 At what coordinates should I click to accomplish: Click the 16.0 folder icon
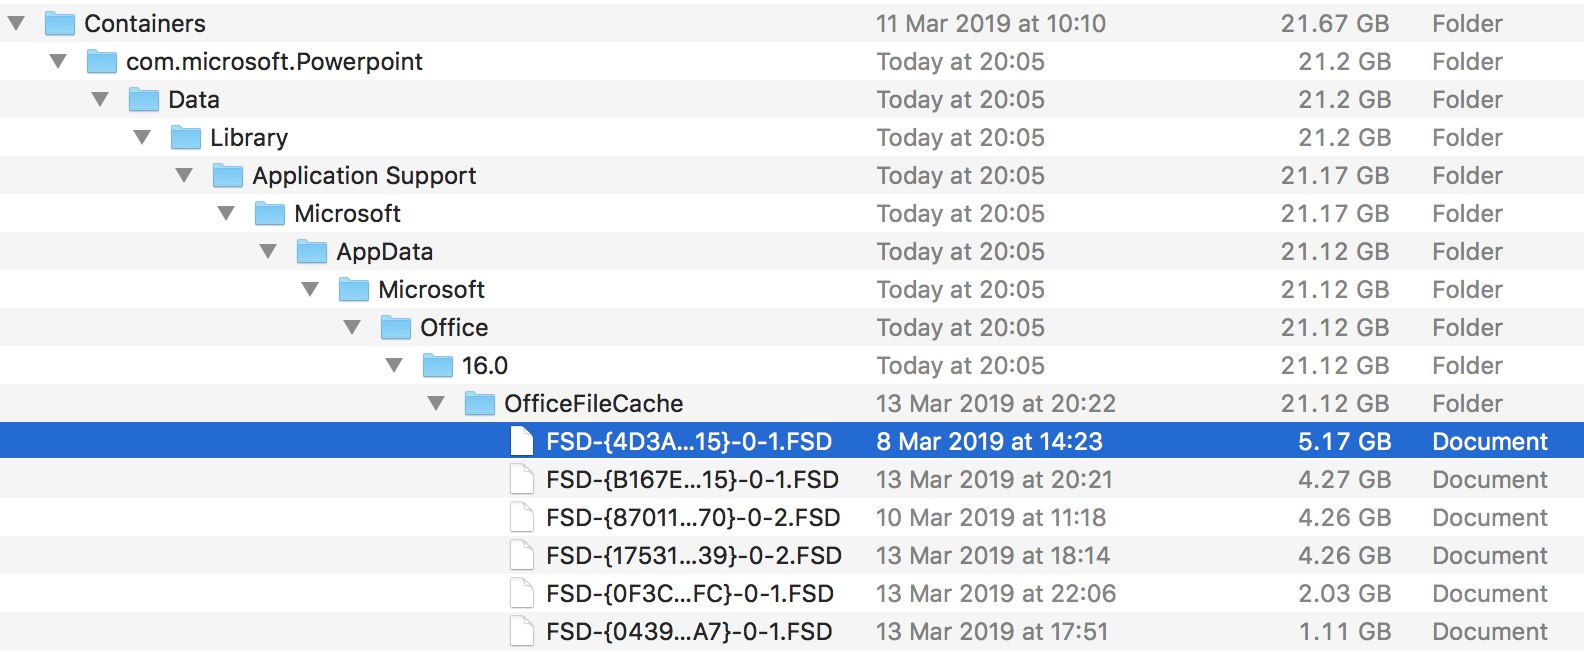tap(438, 365)
